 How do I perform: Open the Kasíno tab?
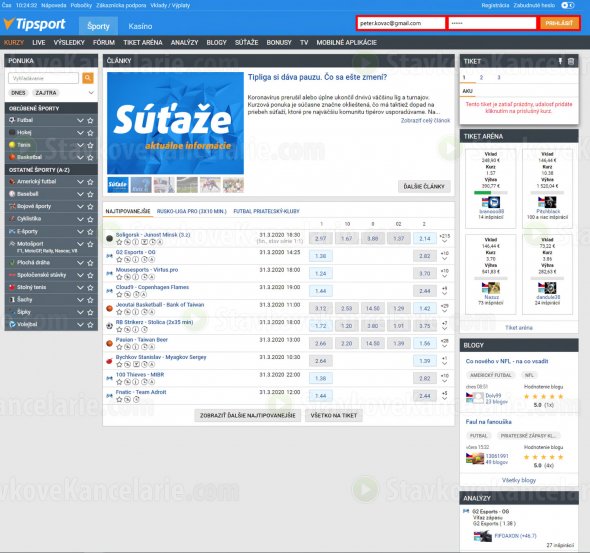point(140,26)
